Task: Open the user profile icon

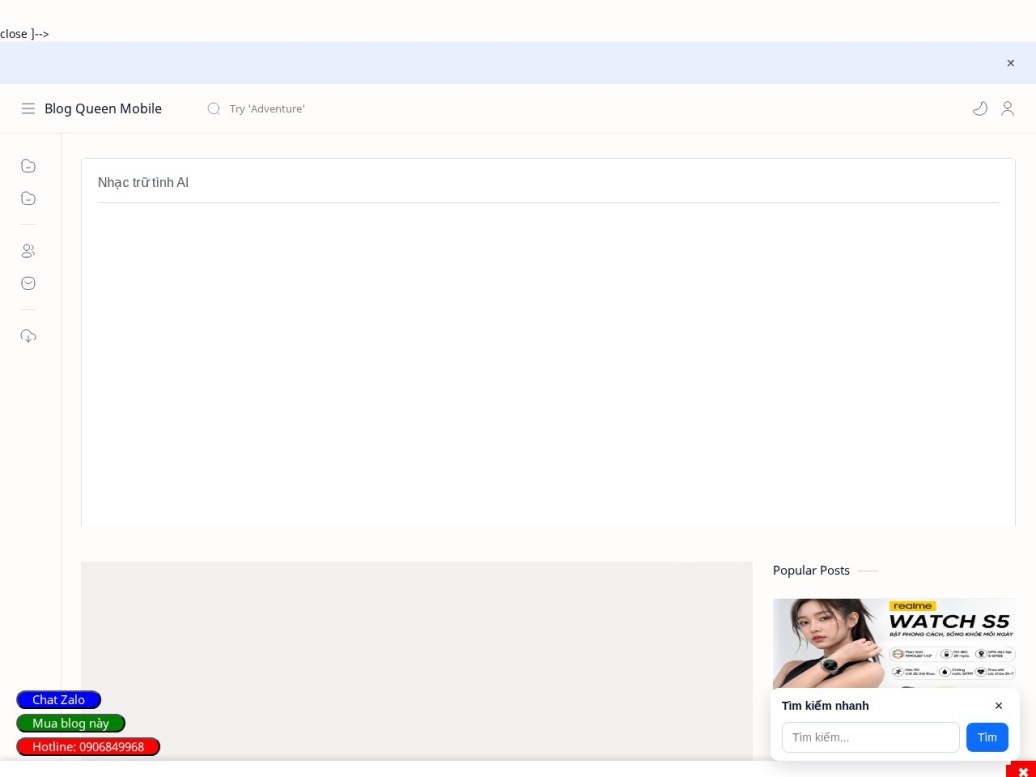Action: click(x=1007, y=108)
